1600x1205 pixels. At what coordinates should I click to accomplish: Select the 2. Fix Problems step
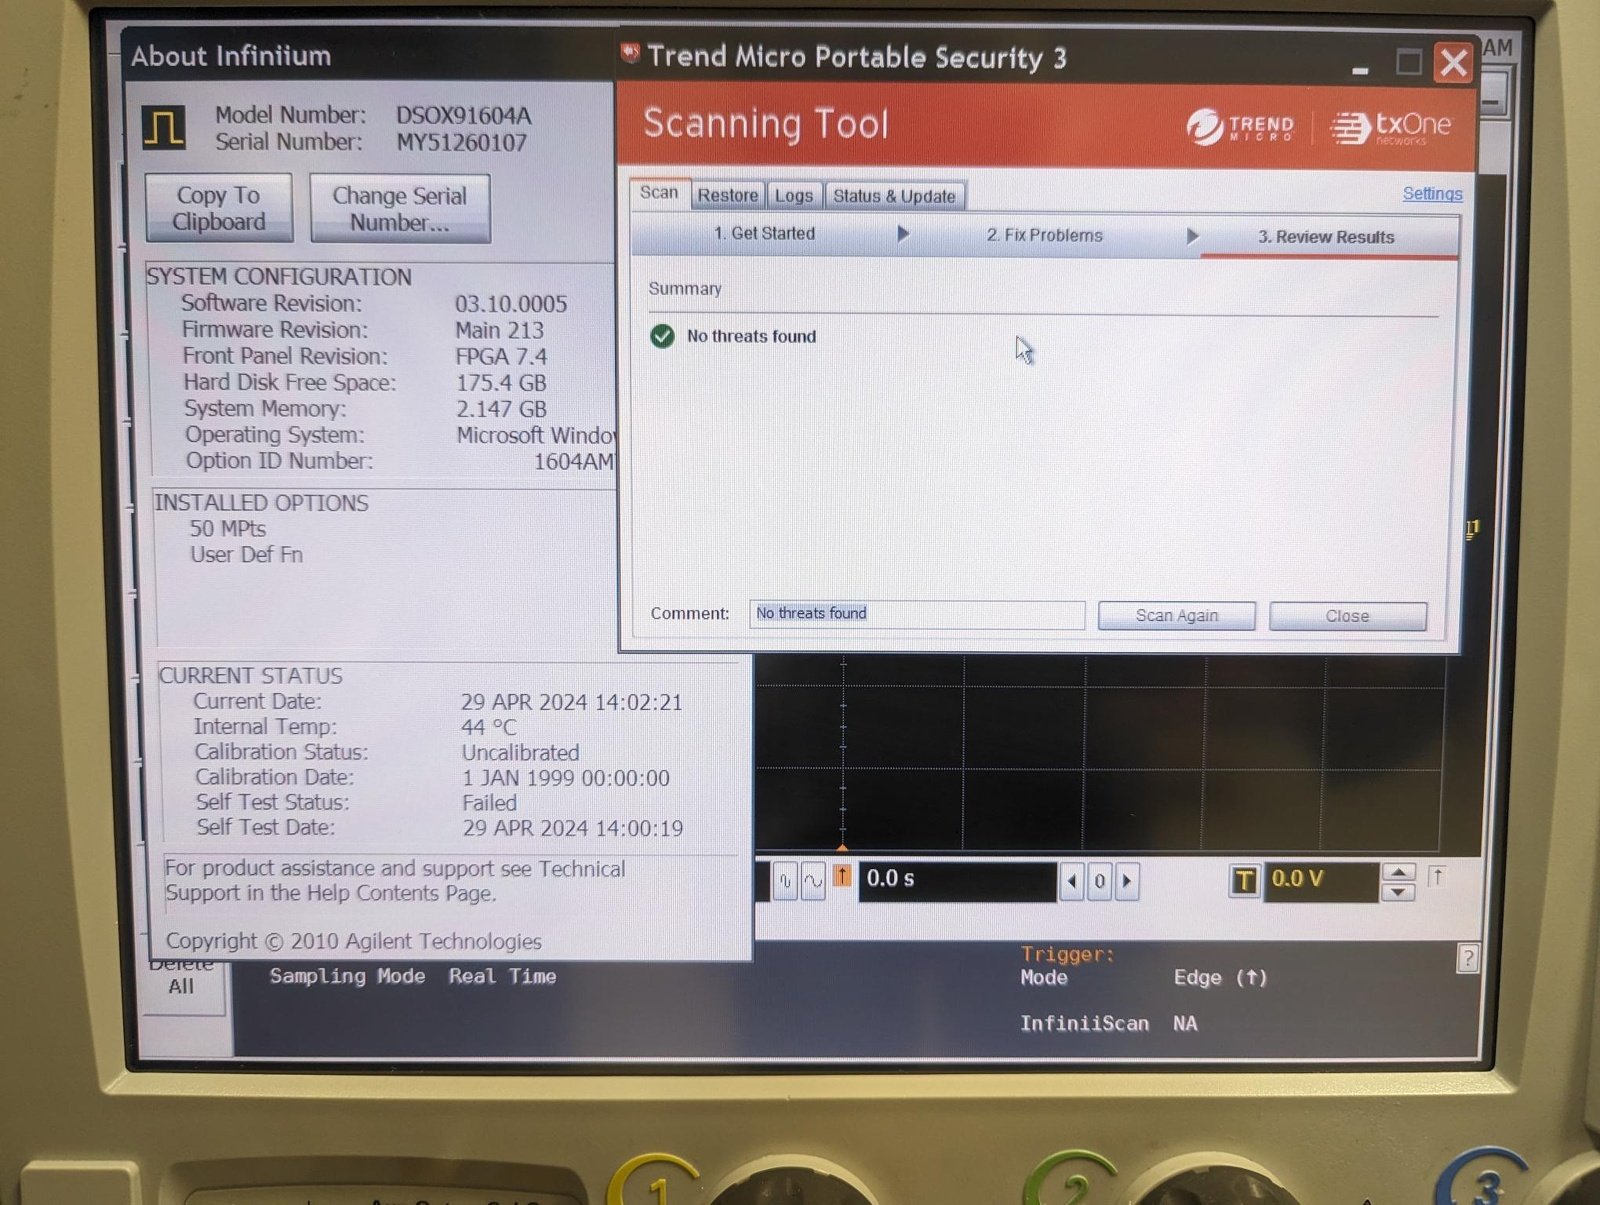coord(1044,235)
